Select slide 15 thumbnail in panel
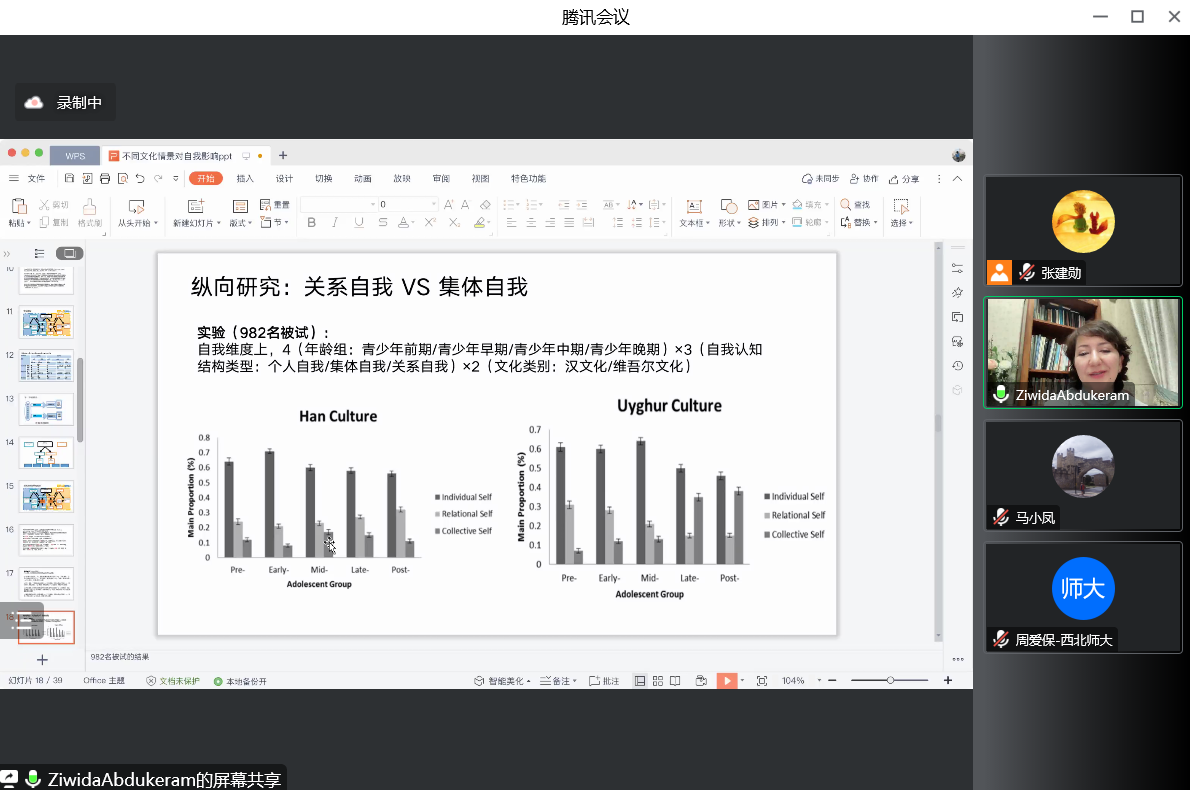This screenshot has height=790, width=1190. pos(46,496)
